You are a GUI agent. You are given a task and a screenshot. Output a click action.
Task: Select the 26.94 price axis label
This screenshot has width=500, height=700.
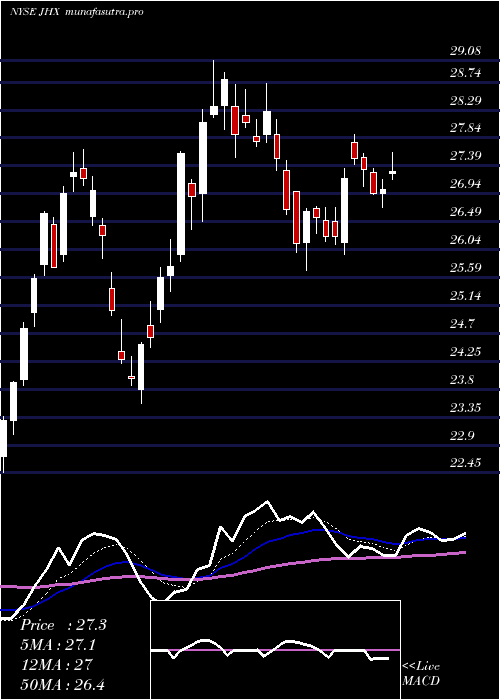[x=466, y=184]
